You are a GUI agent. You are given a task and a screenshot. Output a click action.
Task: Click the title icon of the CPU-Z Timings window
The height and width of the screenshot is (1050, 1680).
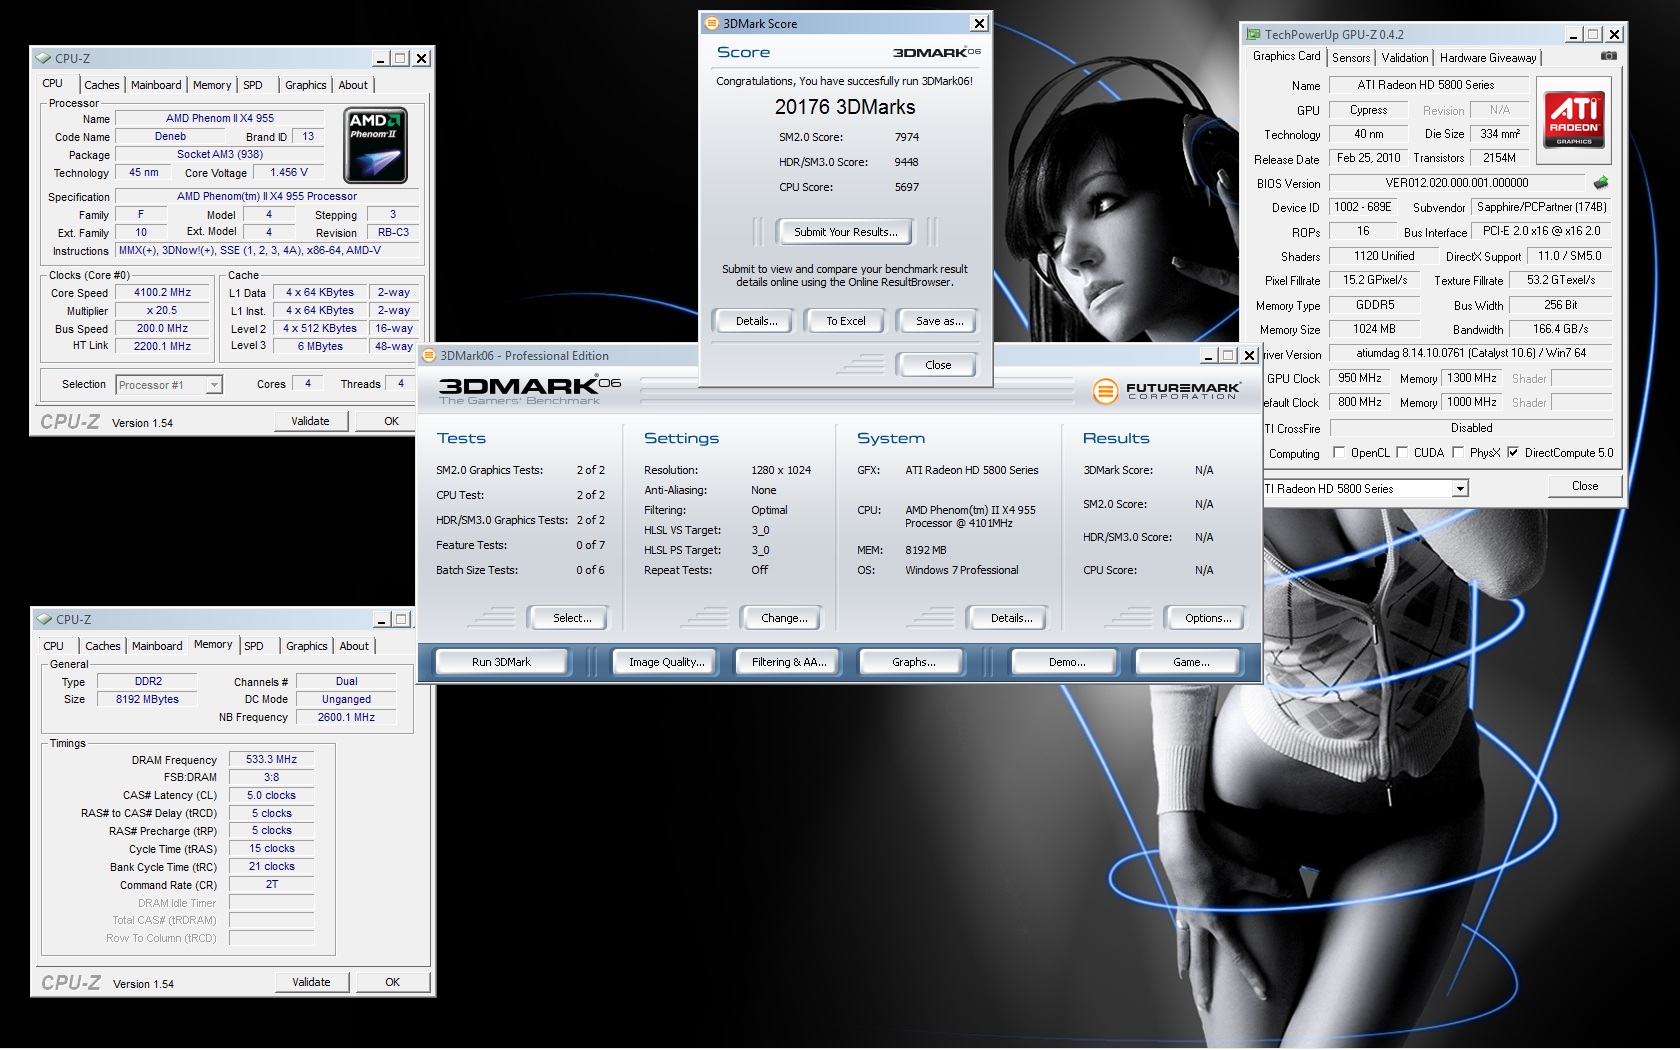point(45,619)
